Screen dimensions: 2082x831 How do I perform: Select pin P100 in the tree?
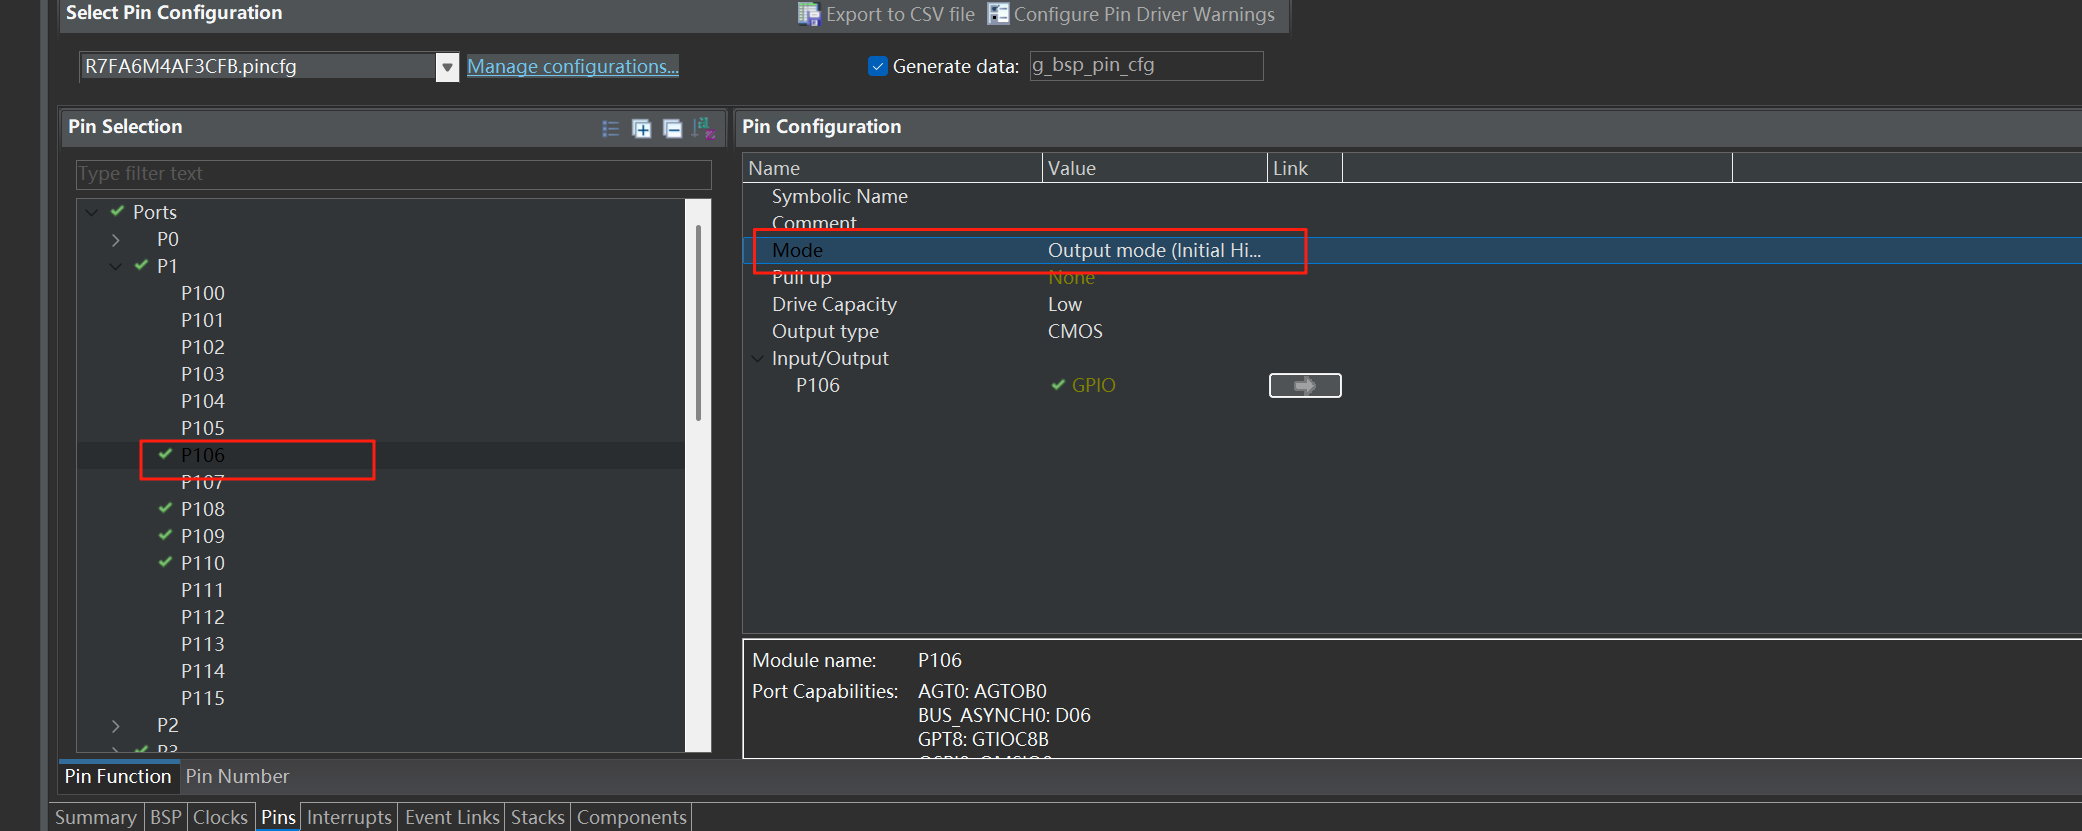[x=203, y=293]
